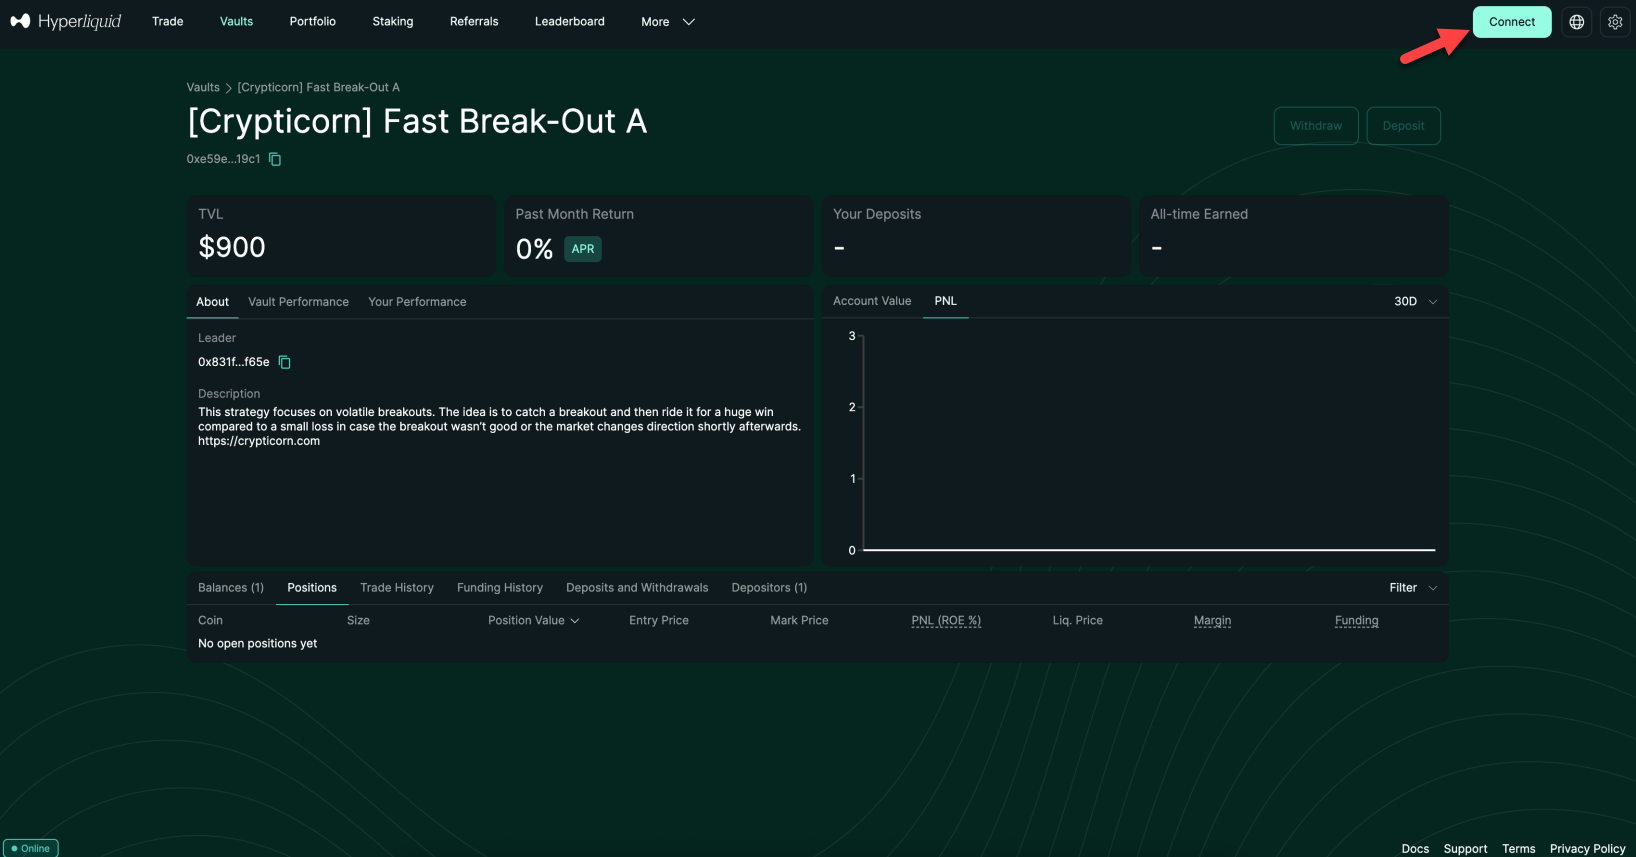This screenshot has height=857, width=1636.
Task: Sort by Position Value column
Action: pyautogui.click(x=533, y=621)
